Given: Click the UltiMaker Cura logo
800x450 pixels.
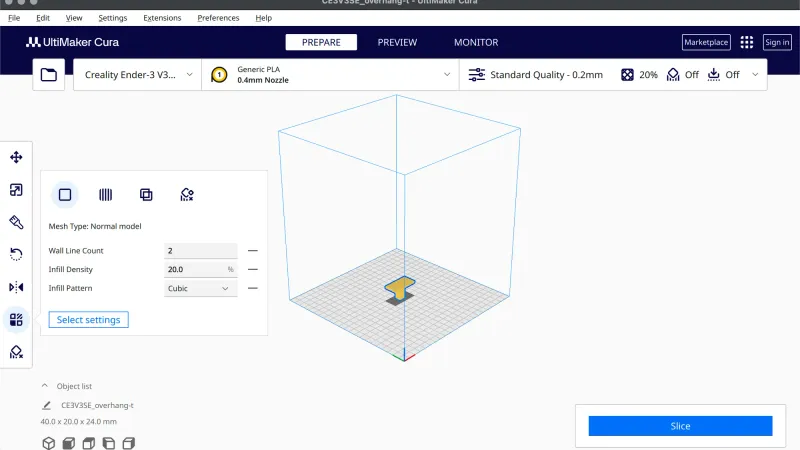Looking at the screenshot, I should [72, 42].
